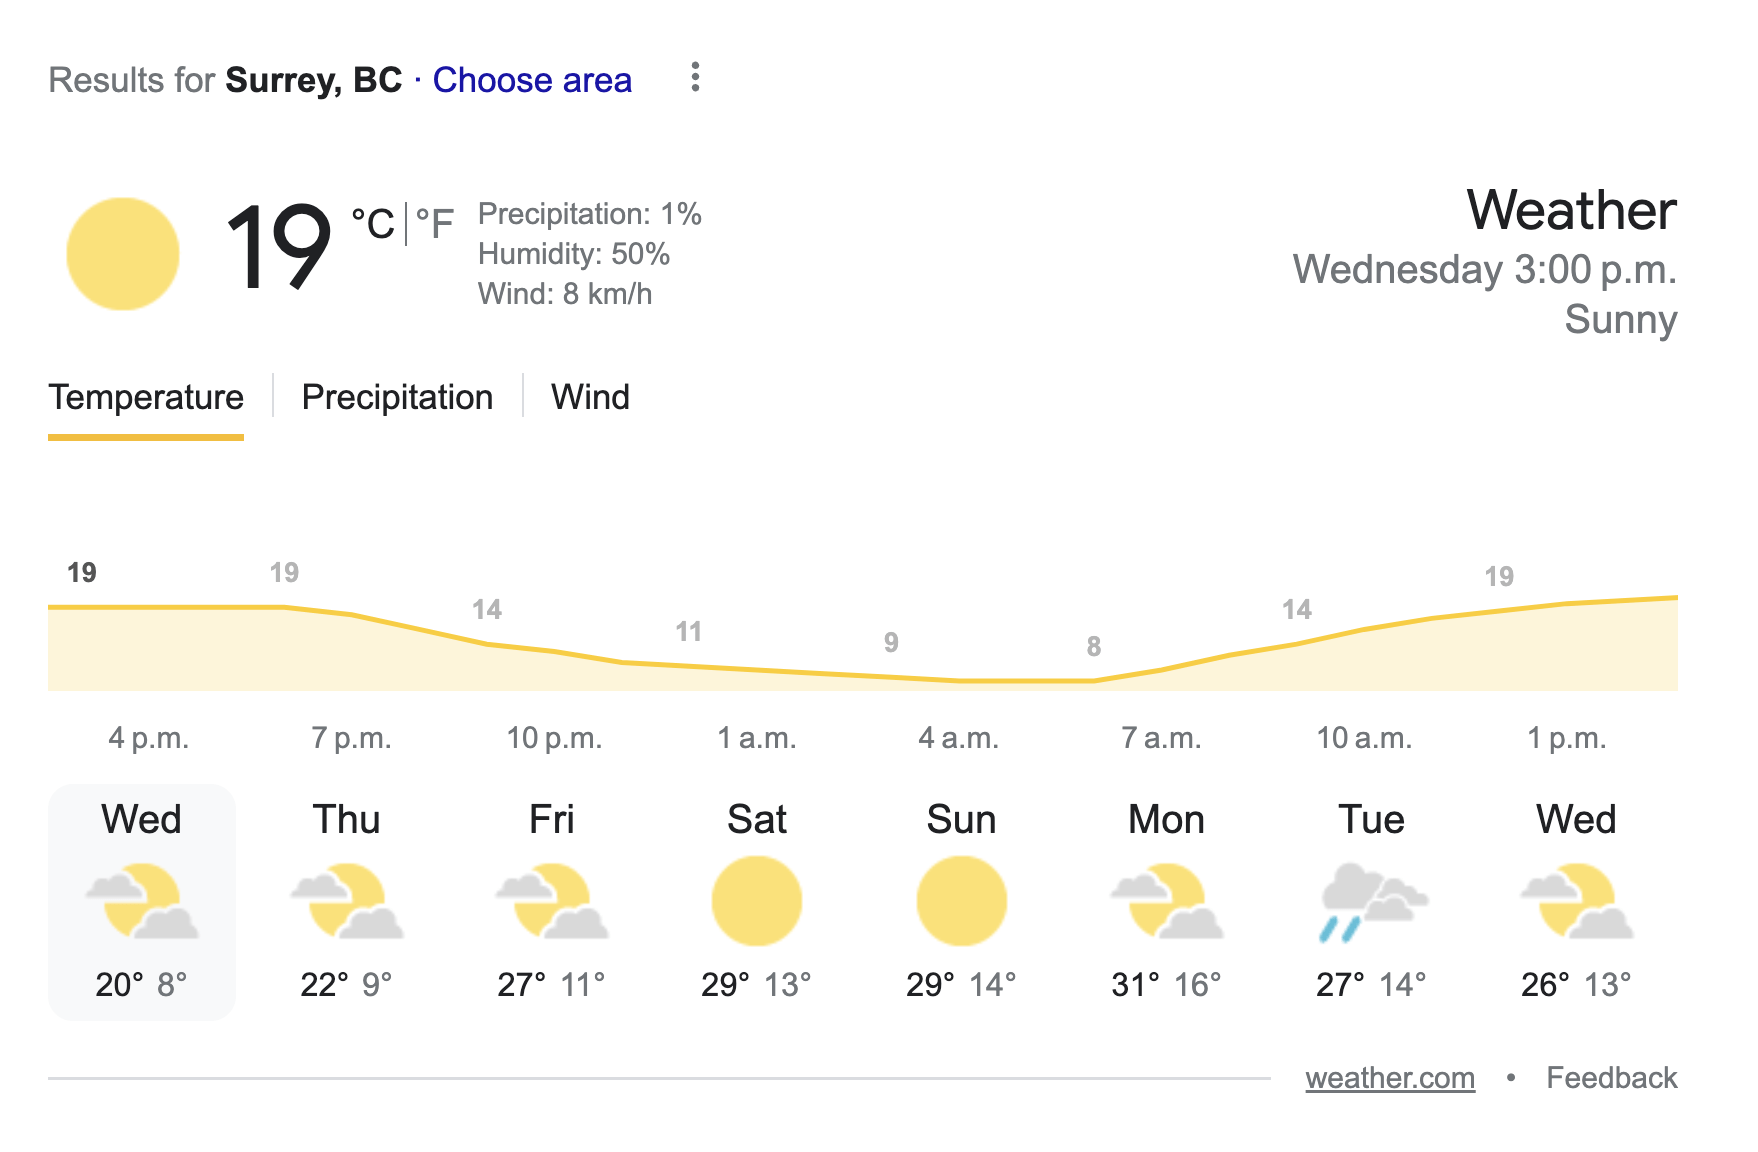Switch temperature units to °C

pyautogui.click(x=373, y=224)
